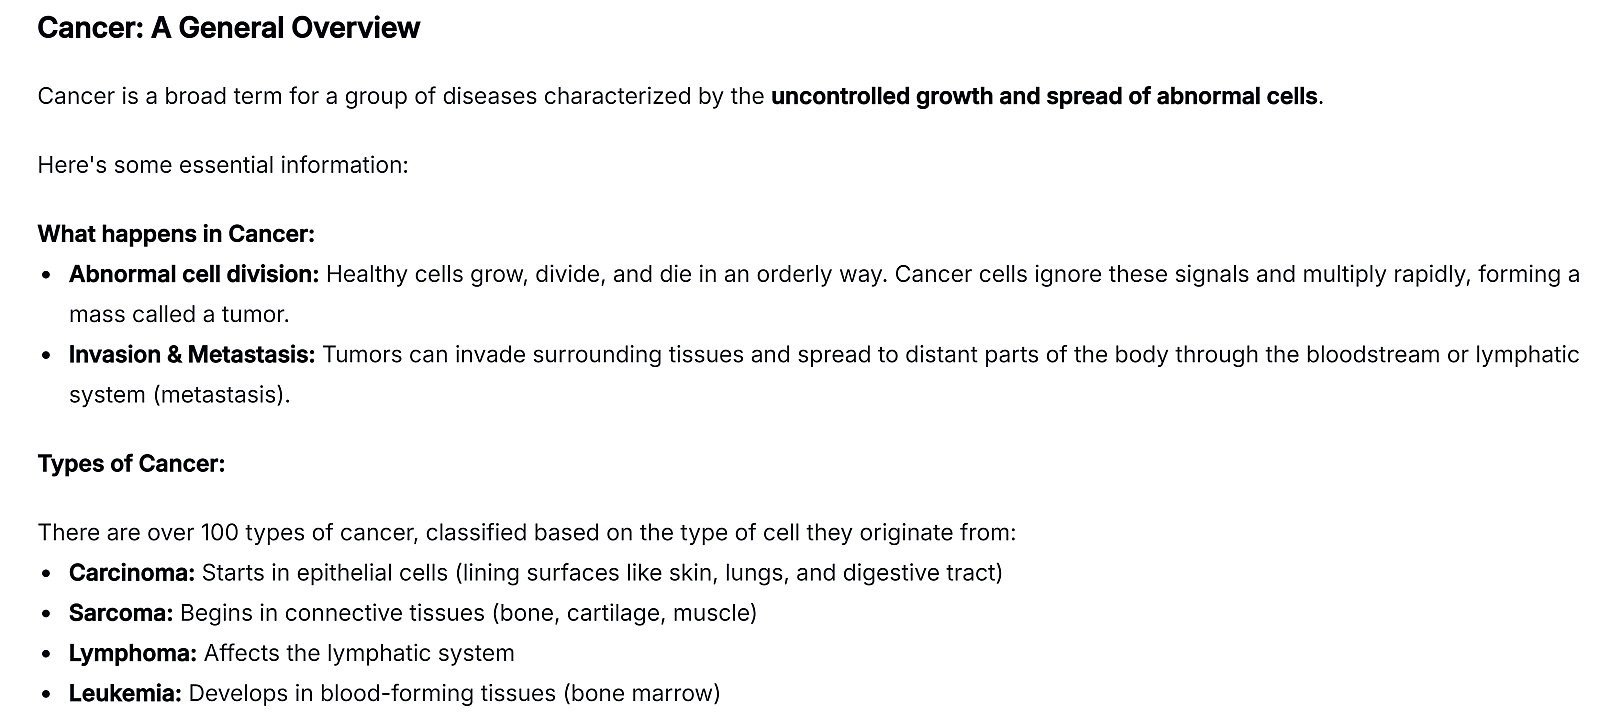This screenshot has width=1600, height=714.
Task: Click the bold phrase "uncontrolled growth and spread of abnormal cells"
Action: 1045,97
